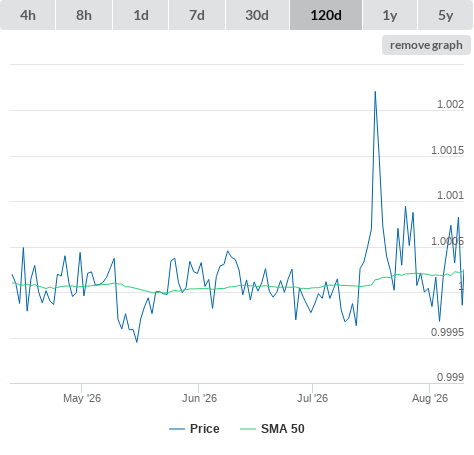Viewport: 474px width, 455px height.
Task: Click the price spike peak above 1.002
Action: tap(375, 92)
